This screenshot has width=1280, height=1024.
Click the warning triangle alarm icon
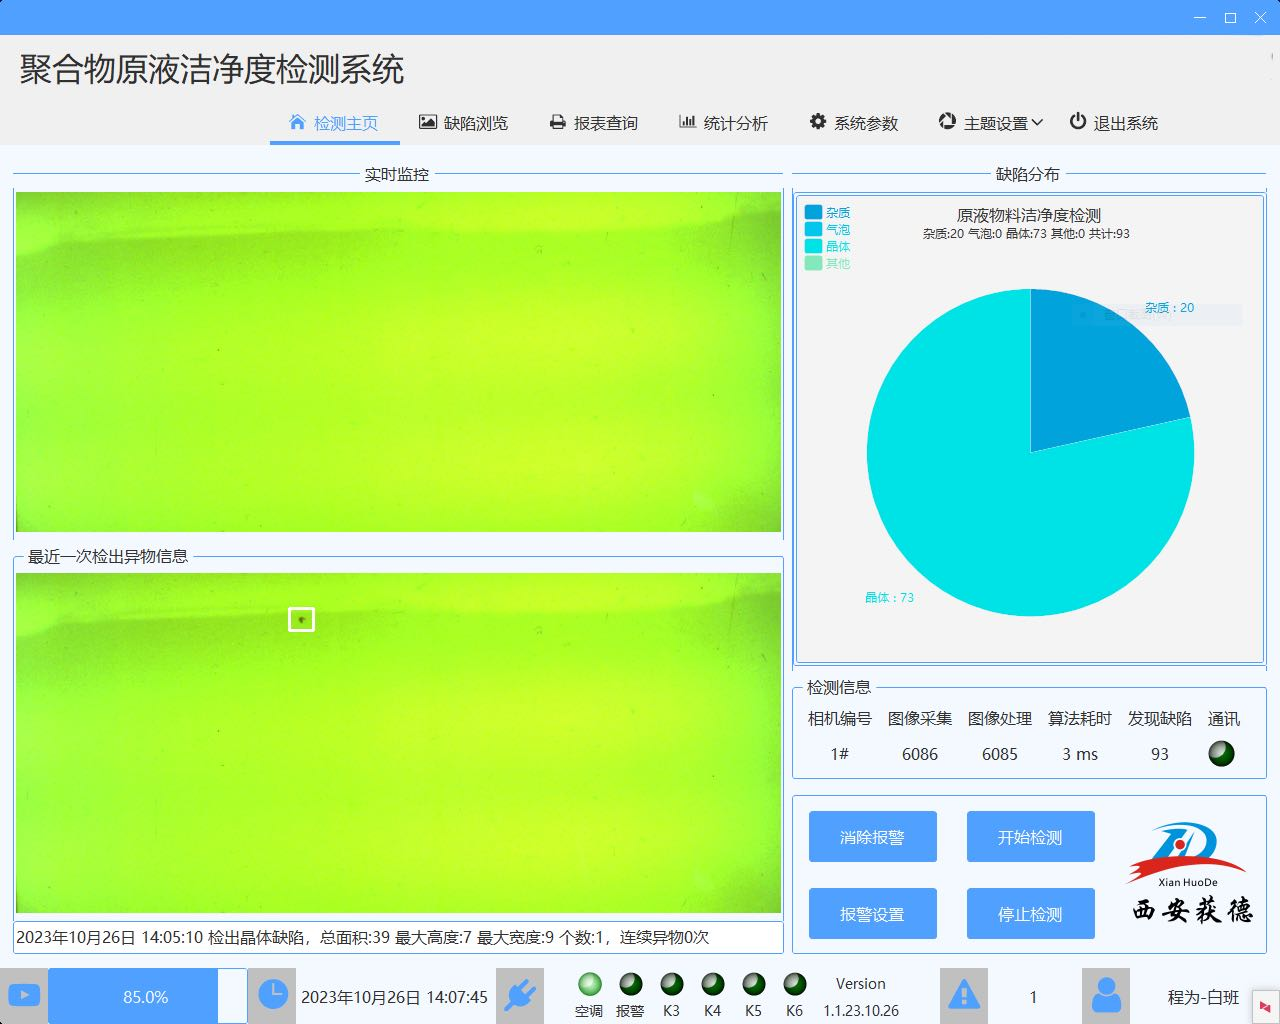pyautogui.click(x=963, y=996)
